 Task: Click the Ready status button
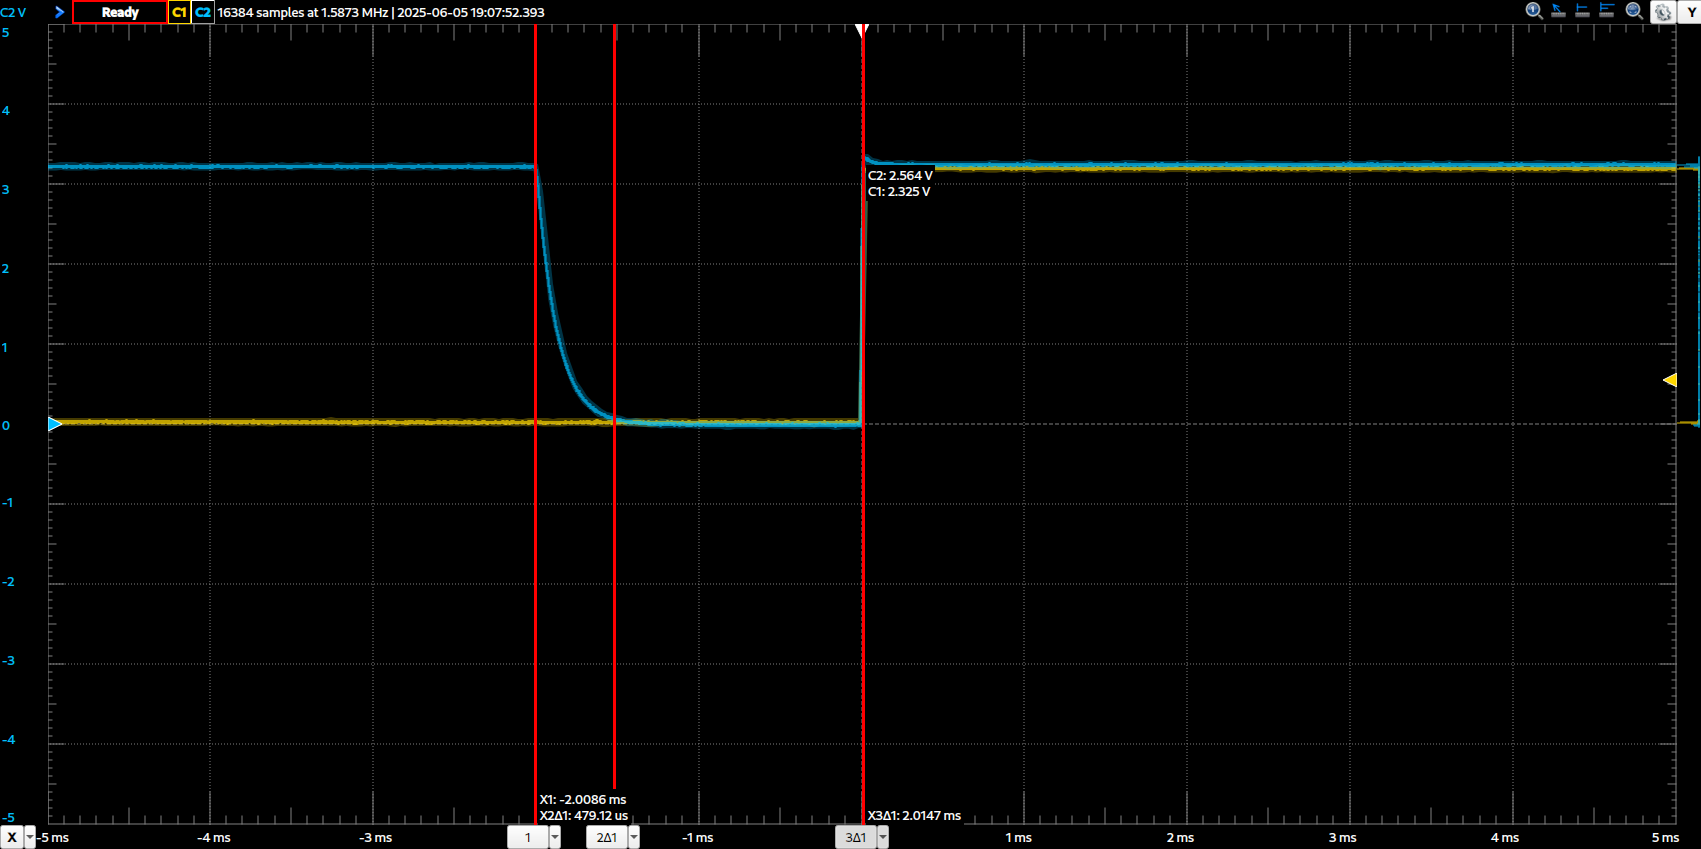[120, 12]
